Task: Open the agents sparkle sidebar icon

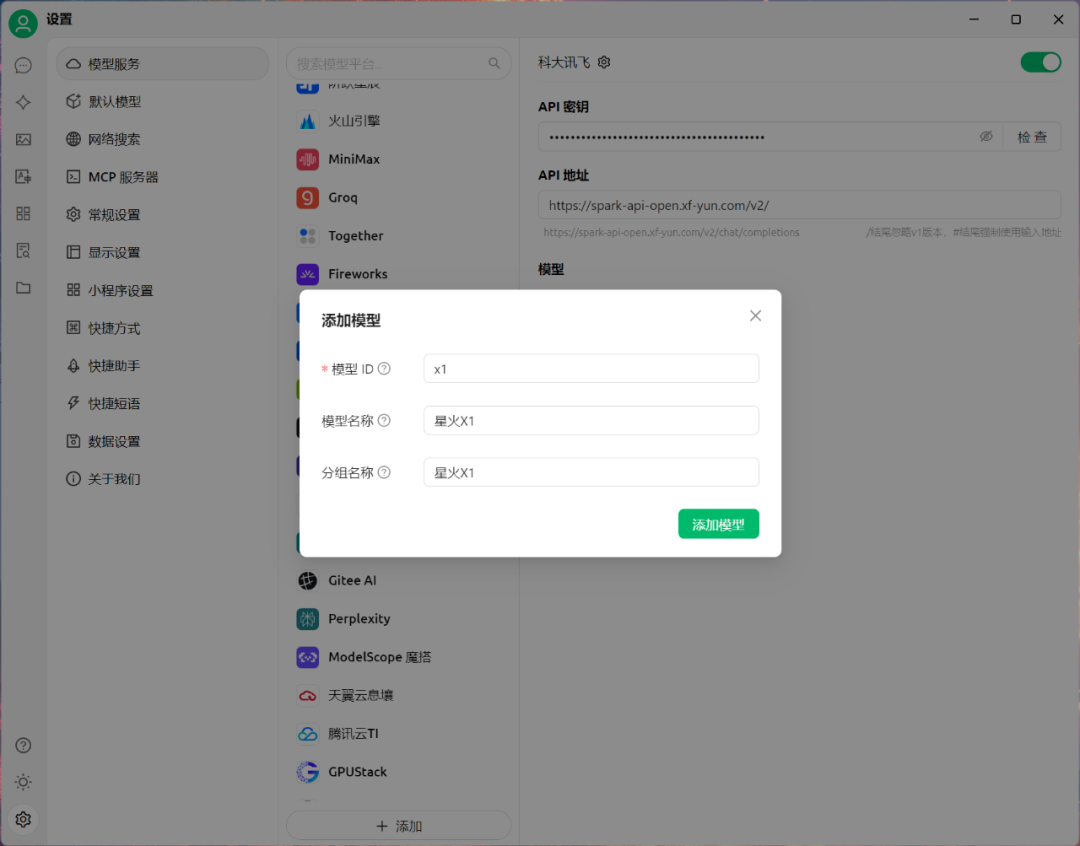Action: [23, 102]
